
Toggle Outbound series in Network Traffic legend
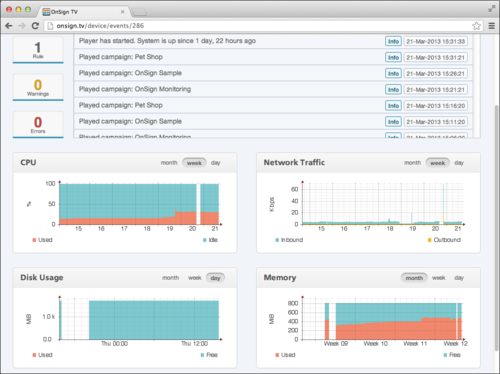[444, 240]
